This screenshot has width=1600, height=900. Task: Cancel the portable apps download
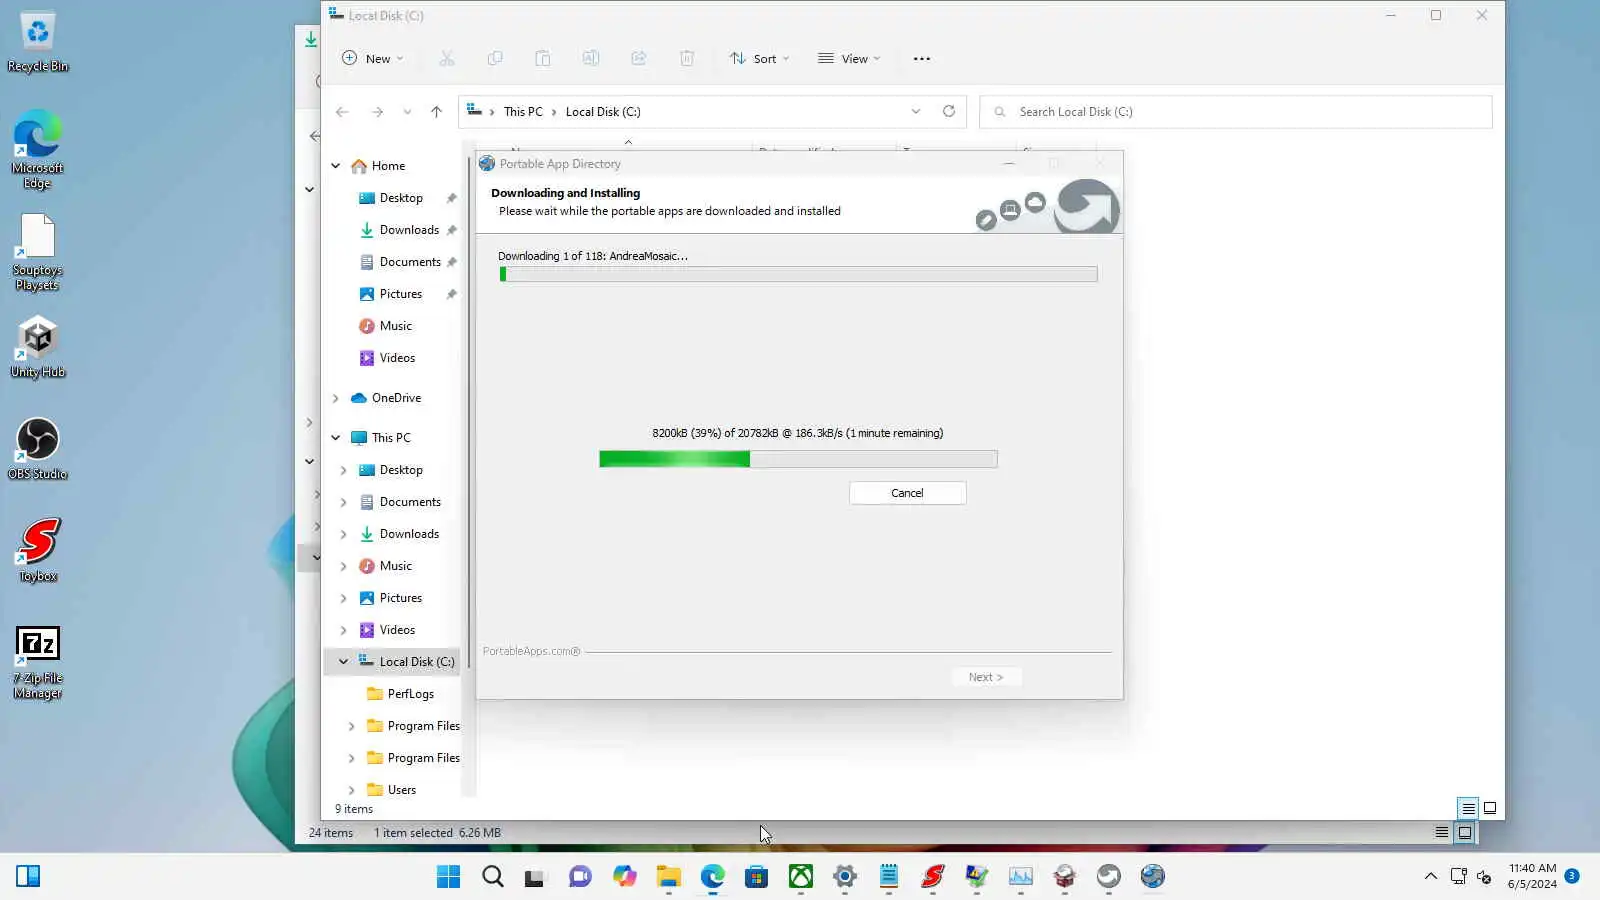907,493
